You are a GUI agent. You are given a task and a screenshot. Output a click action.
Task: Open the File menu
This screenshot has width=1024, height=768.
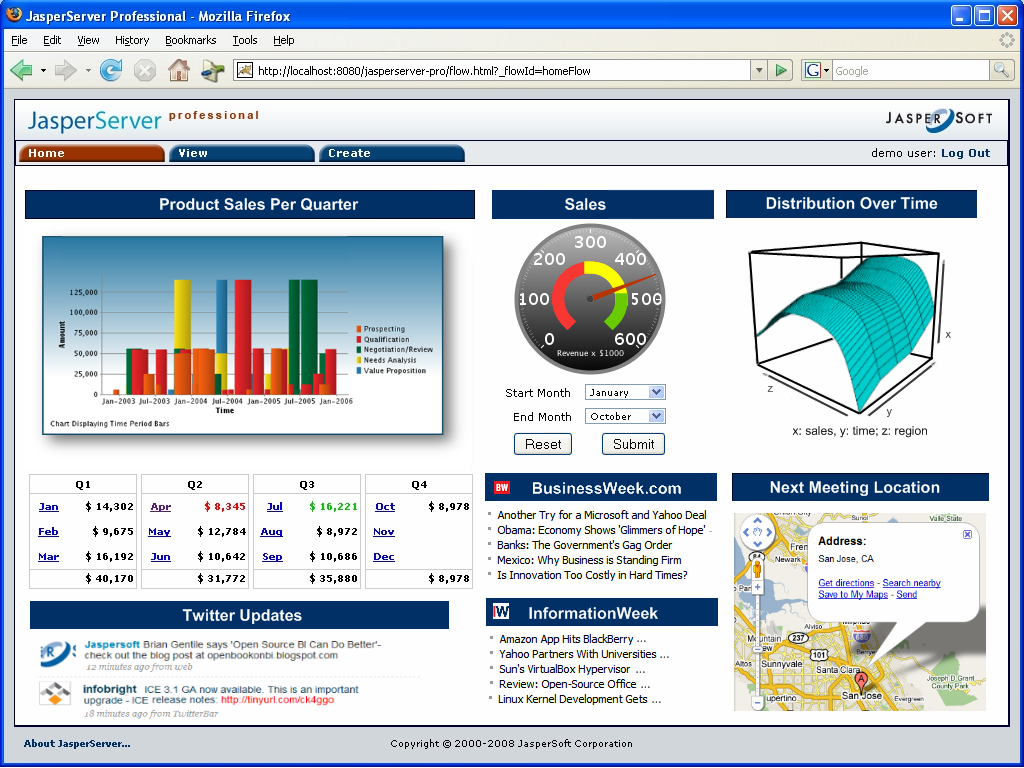click(x=20, y=40)
